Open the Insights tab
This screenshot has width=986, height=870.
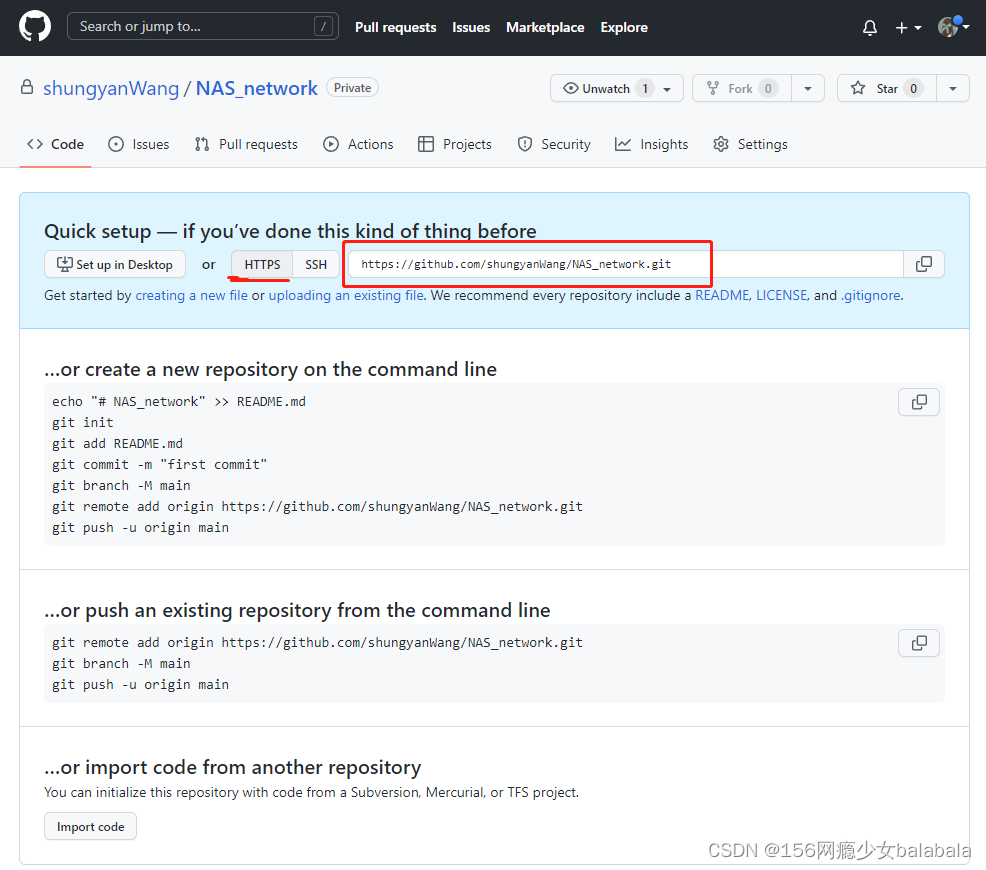[x=651, y=145]
